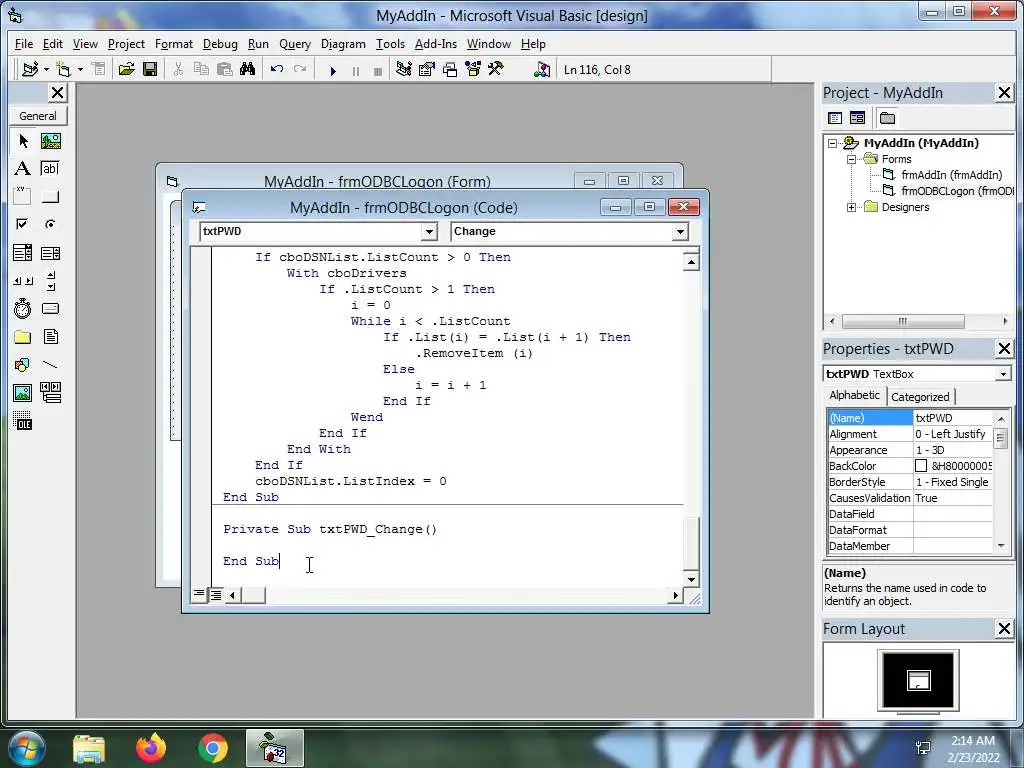The image size is (1024, 768).
Task: Switch code window to Procedure View
Action: coord(199,594)
